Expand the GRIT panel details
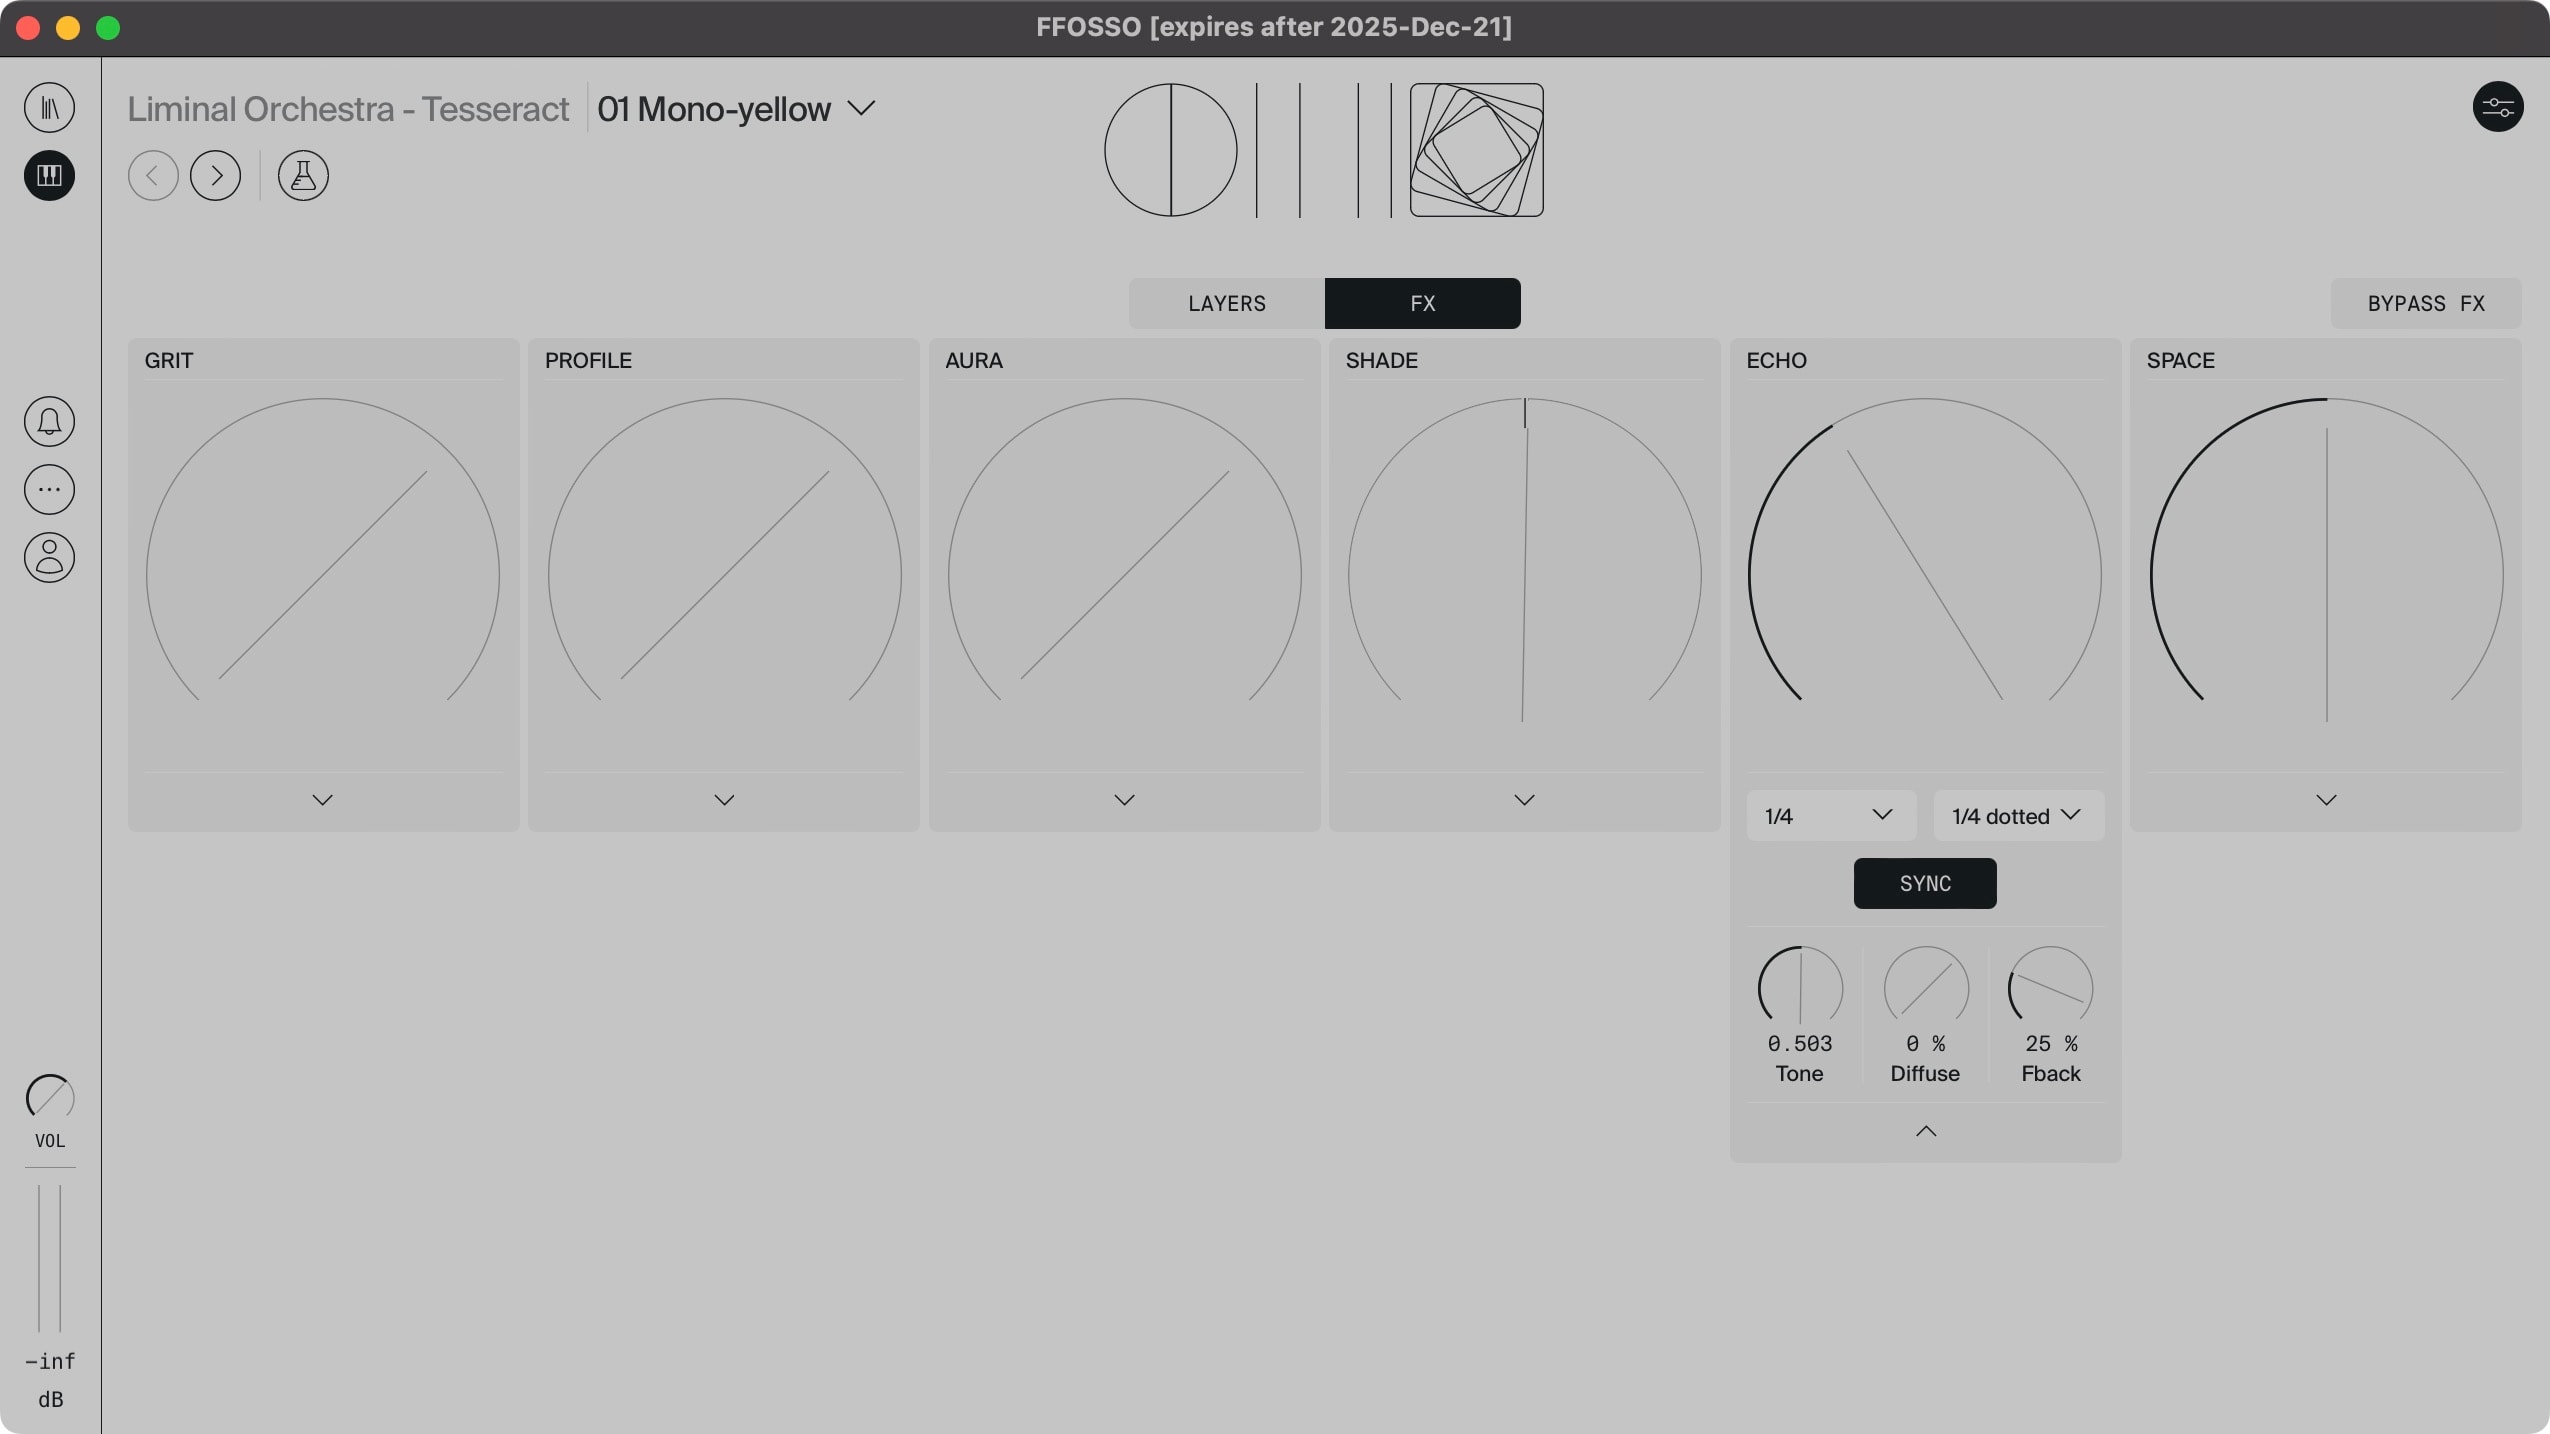 click(x=322, y=799)
